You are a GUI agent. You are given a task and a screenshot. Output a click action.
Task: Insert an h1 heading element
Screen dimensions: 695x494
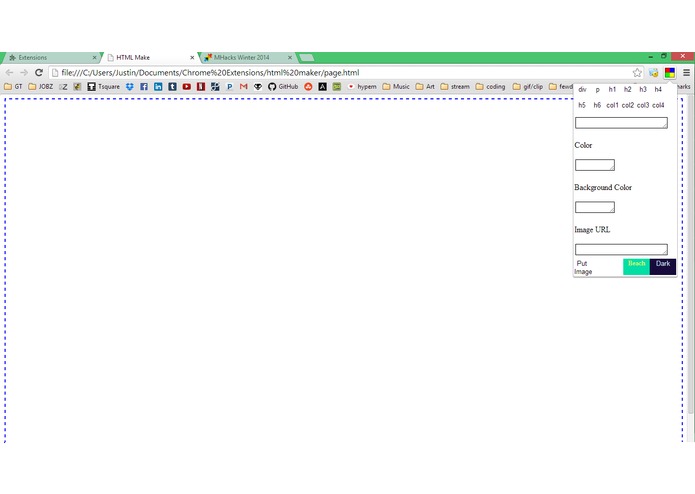tap(612, 89)
